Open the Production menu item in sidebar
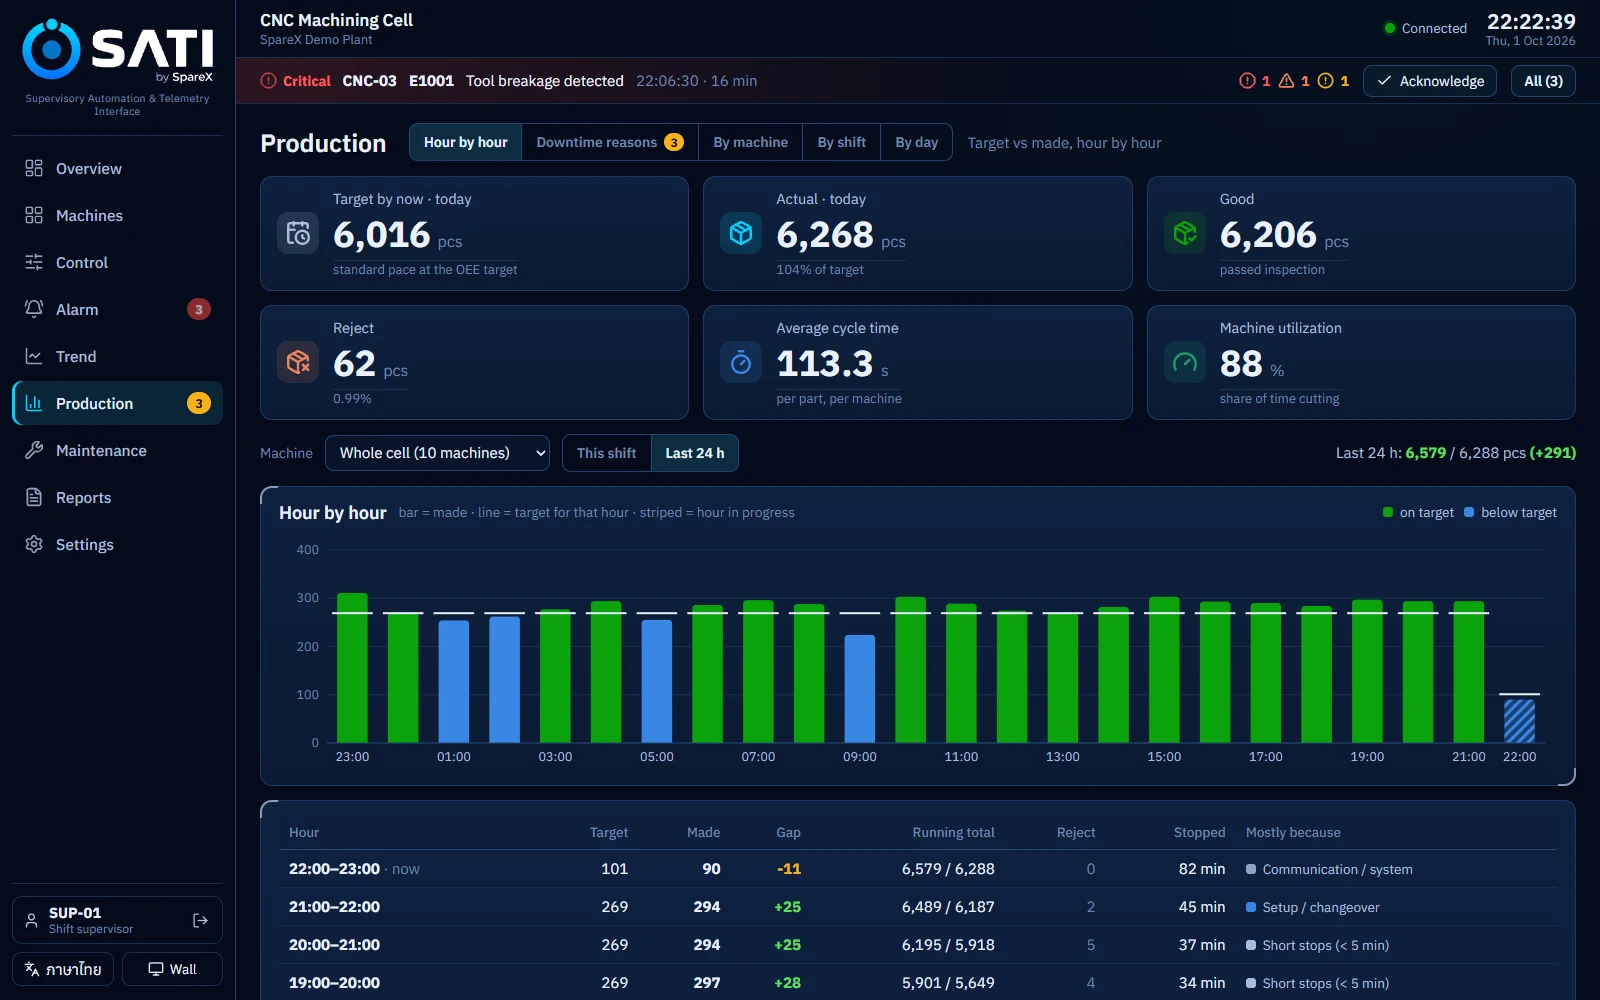This screenshot has height=1000, width=1600. tap(117, 403)
